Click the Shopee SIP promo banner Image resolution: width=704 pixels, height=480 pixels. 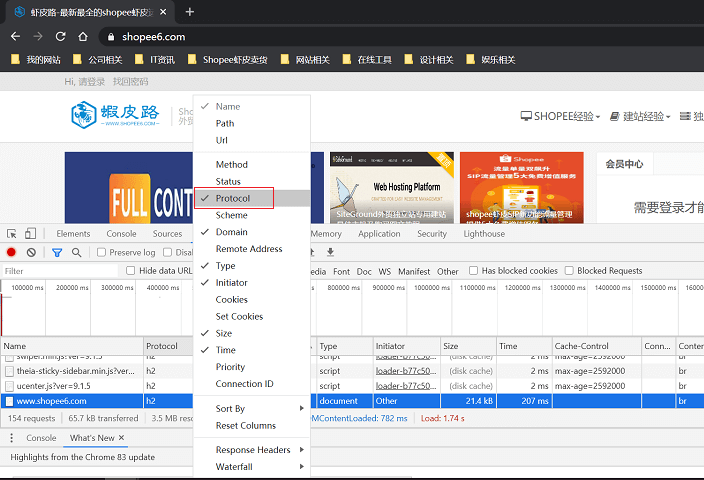point(522,188)
